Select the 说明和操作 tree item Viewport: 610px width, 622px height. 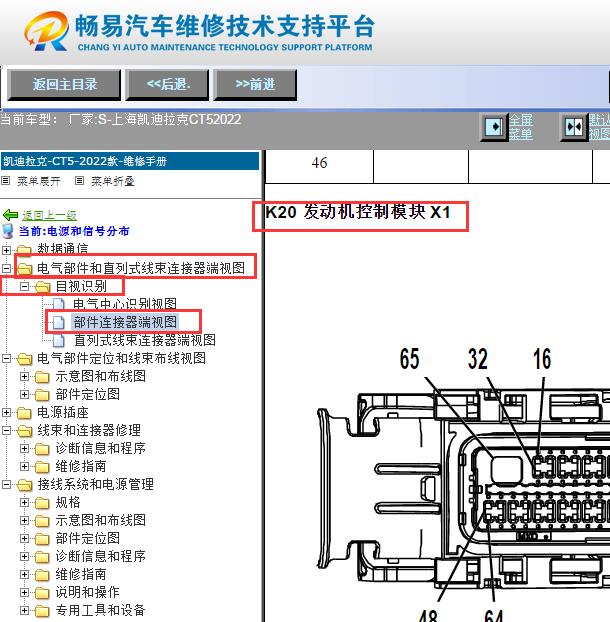coord(87,592)
